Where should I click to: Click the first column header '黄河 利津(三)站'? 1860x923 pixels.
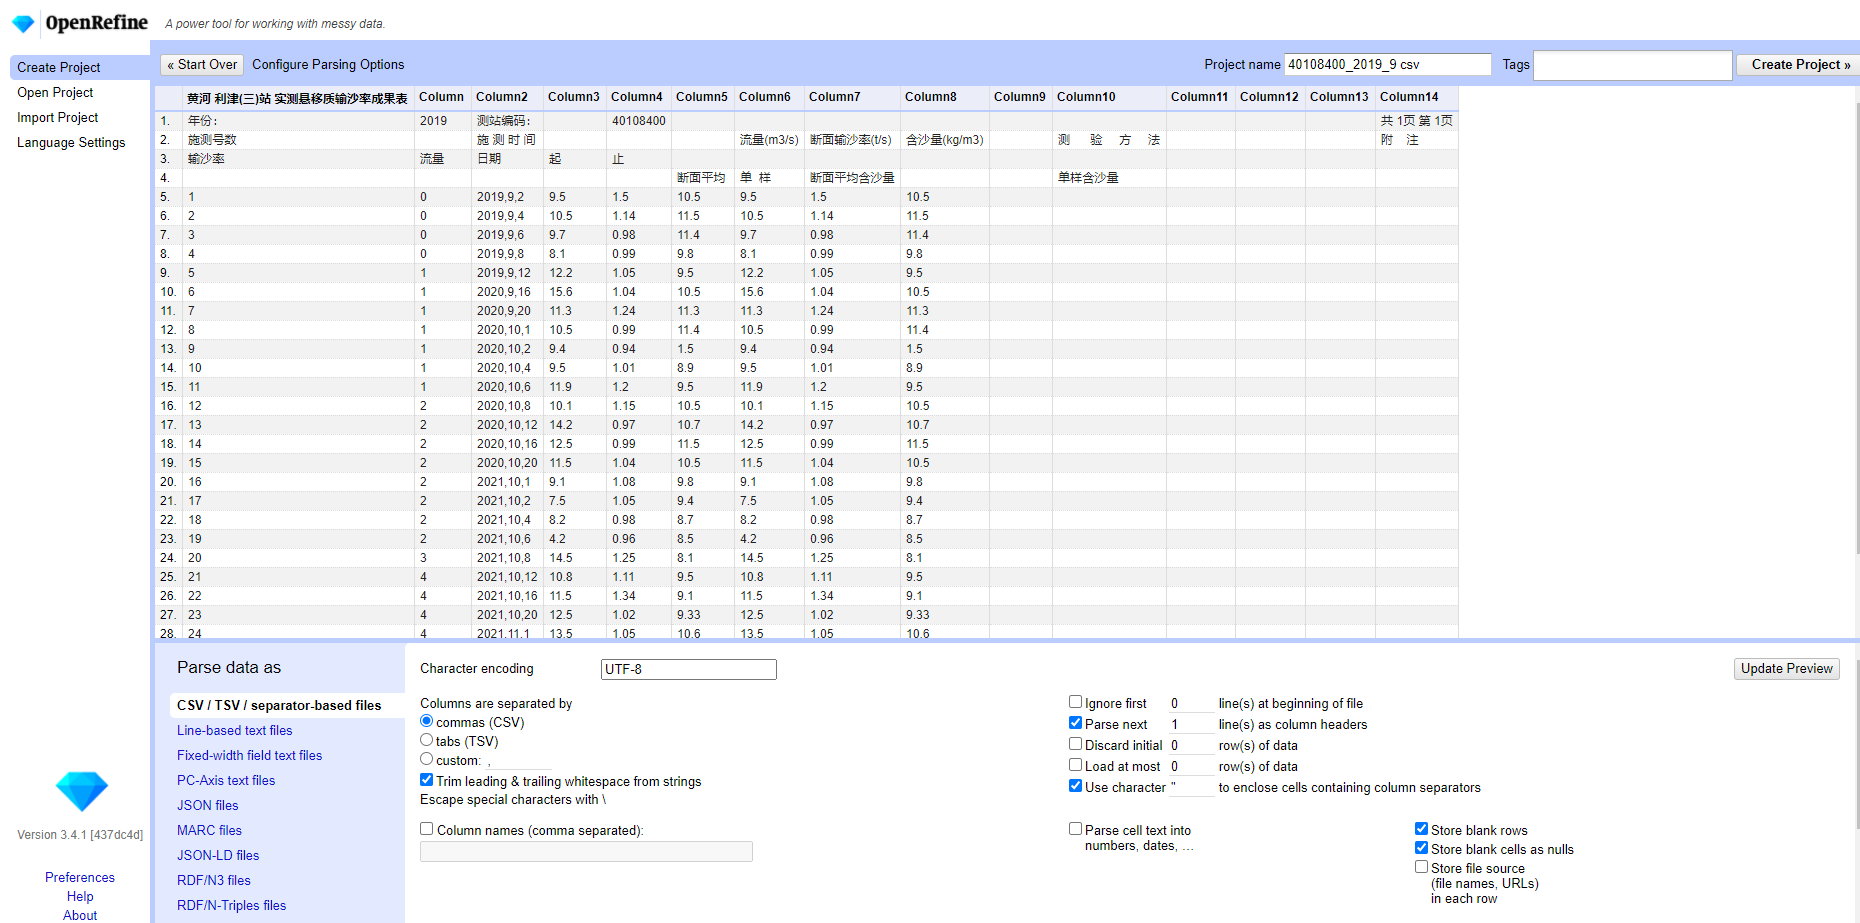[x=297, y=98]
